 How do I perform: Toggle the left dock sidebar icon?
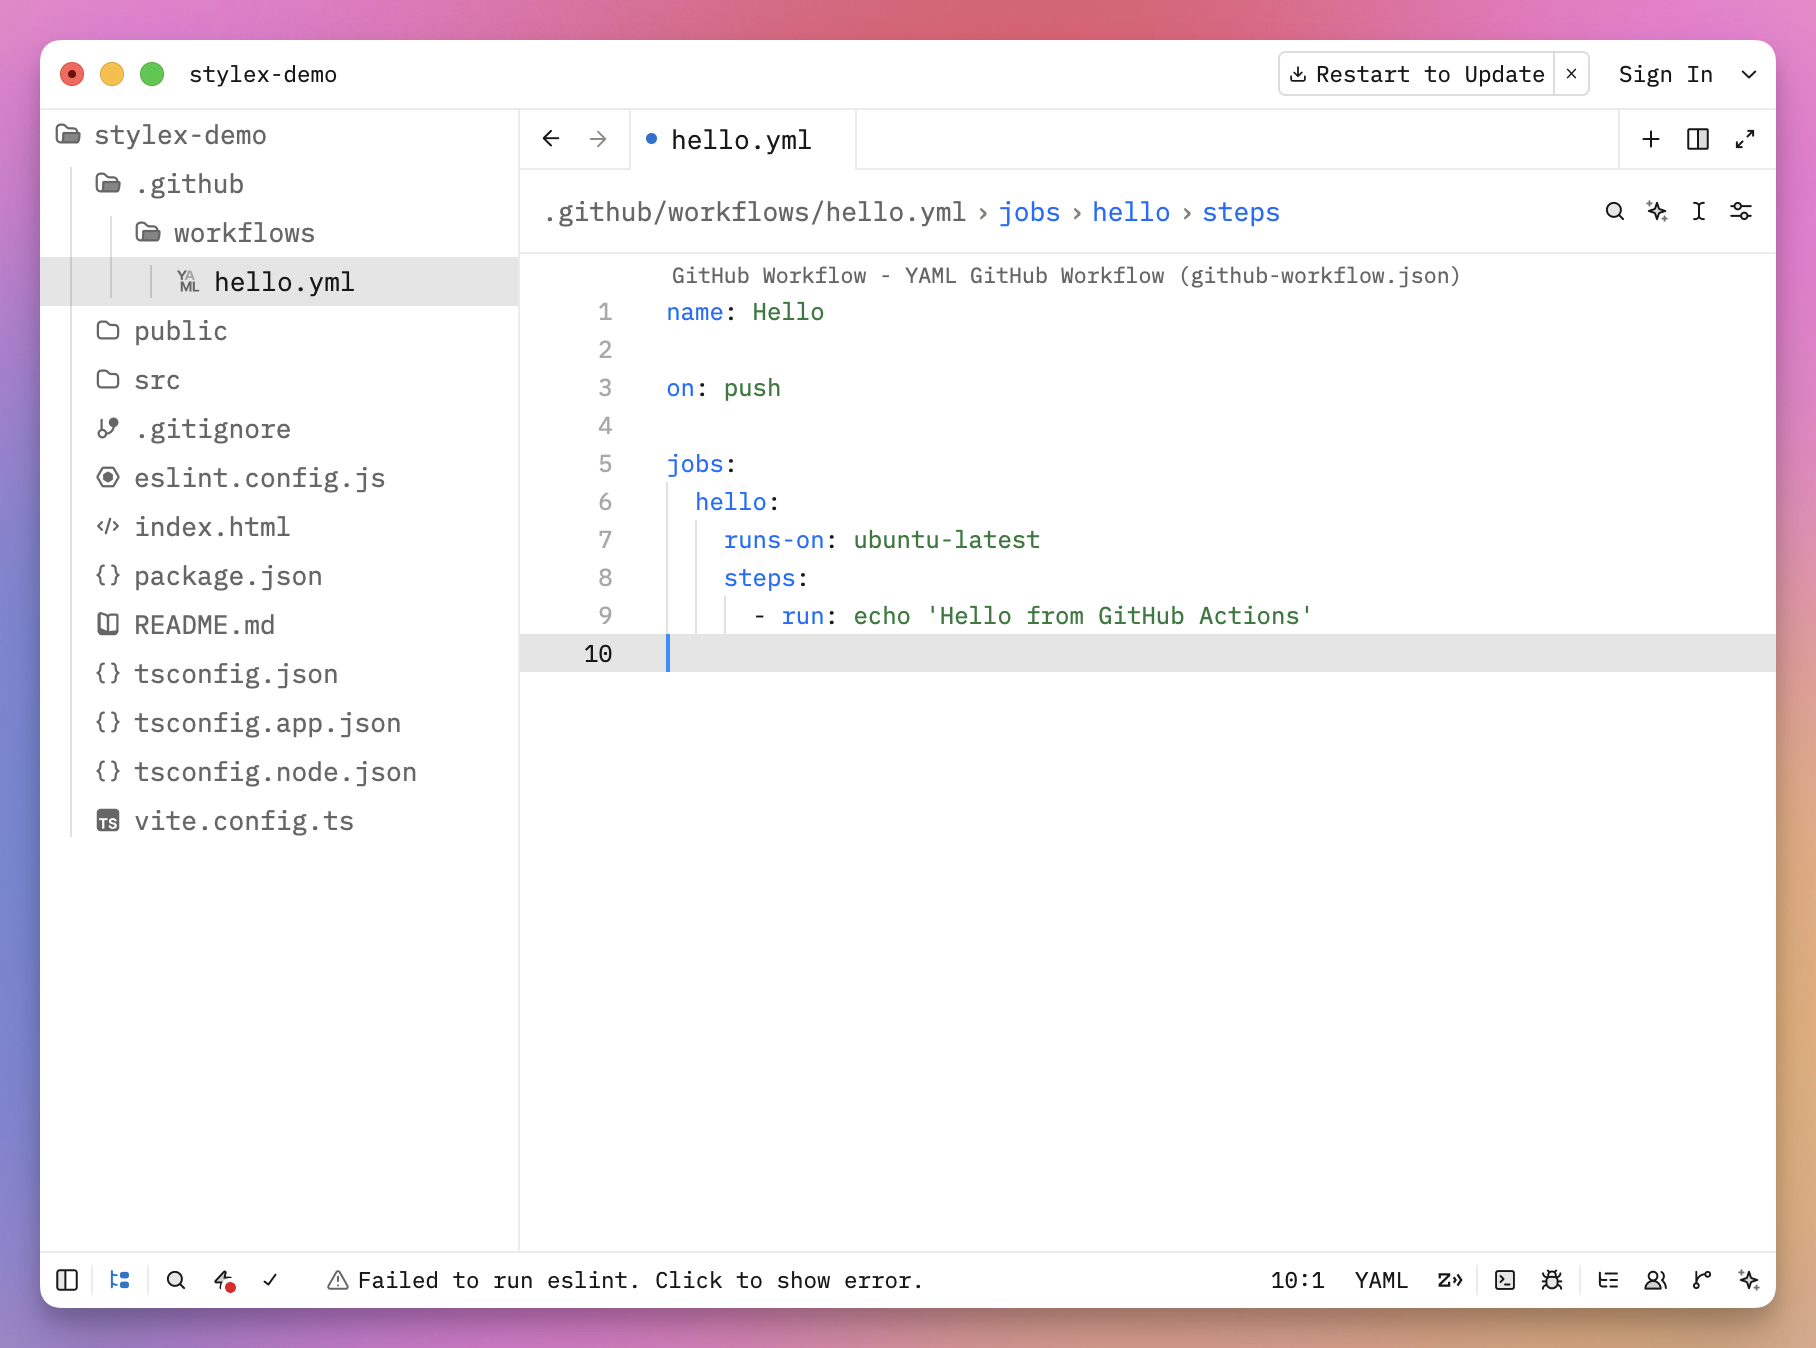(x=67, y=1280)
